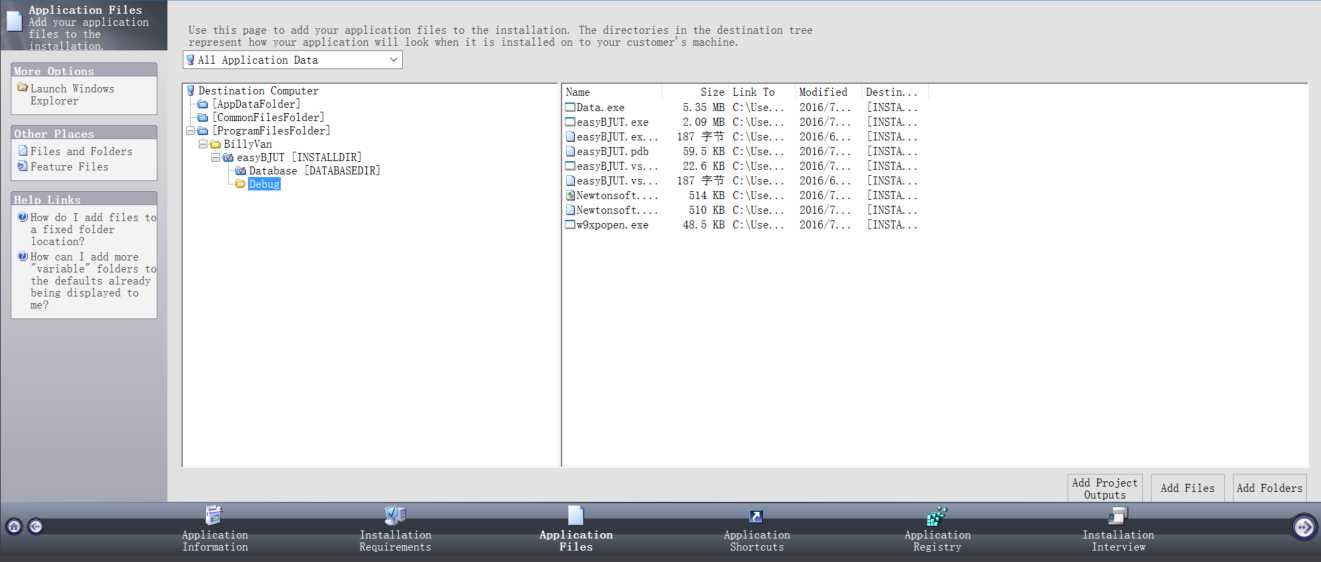Click the Destination Computer icon in tree

click(x=191, y=91)
